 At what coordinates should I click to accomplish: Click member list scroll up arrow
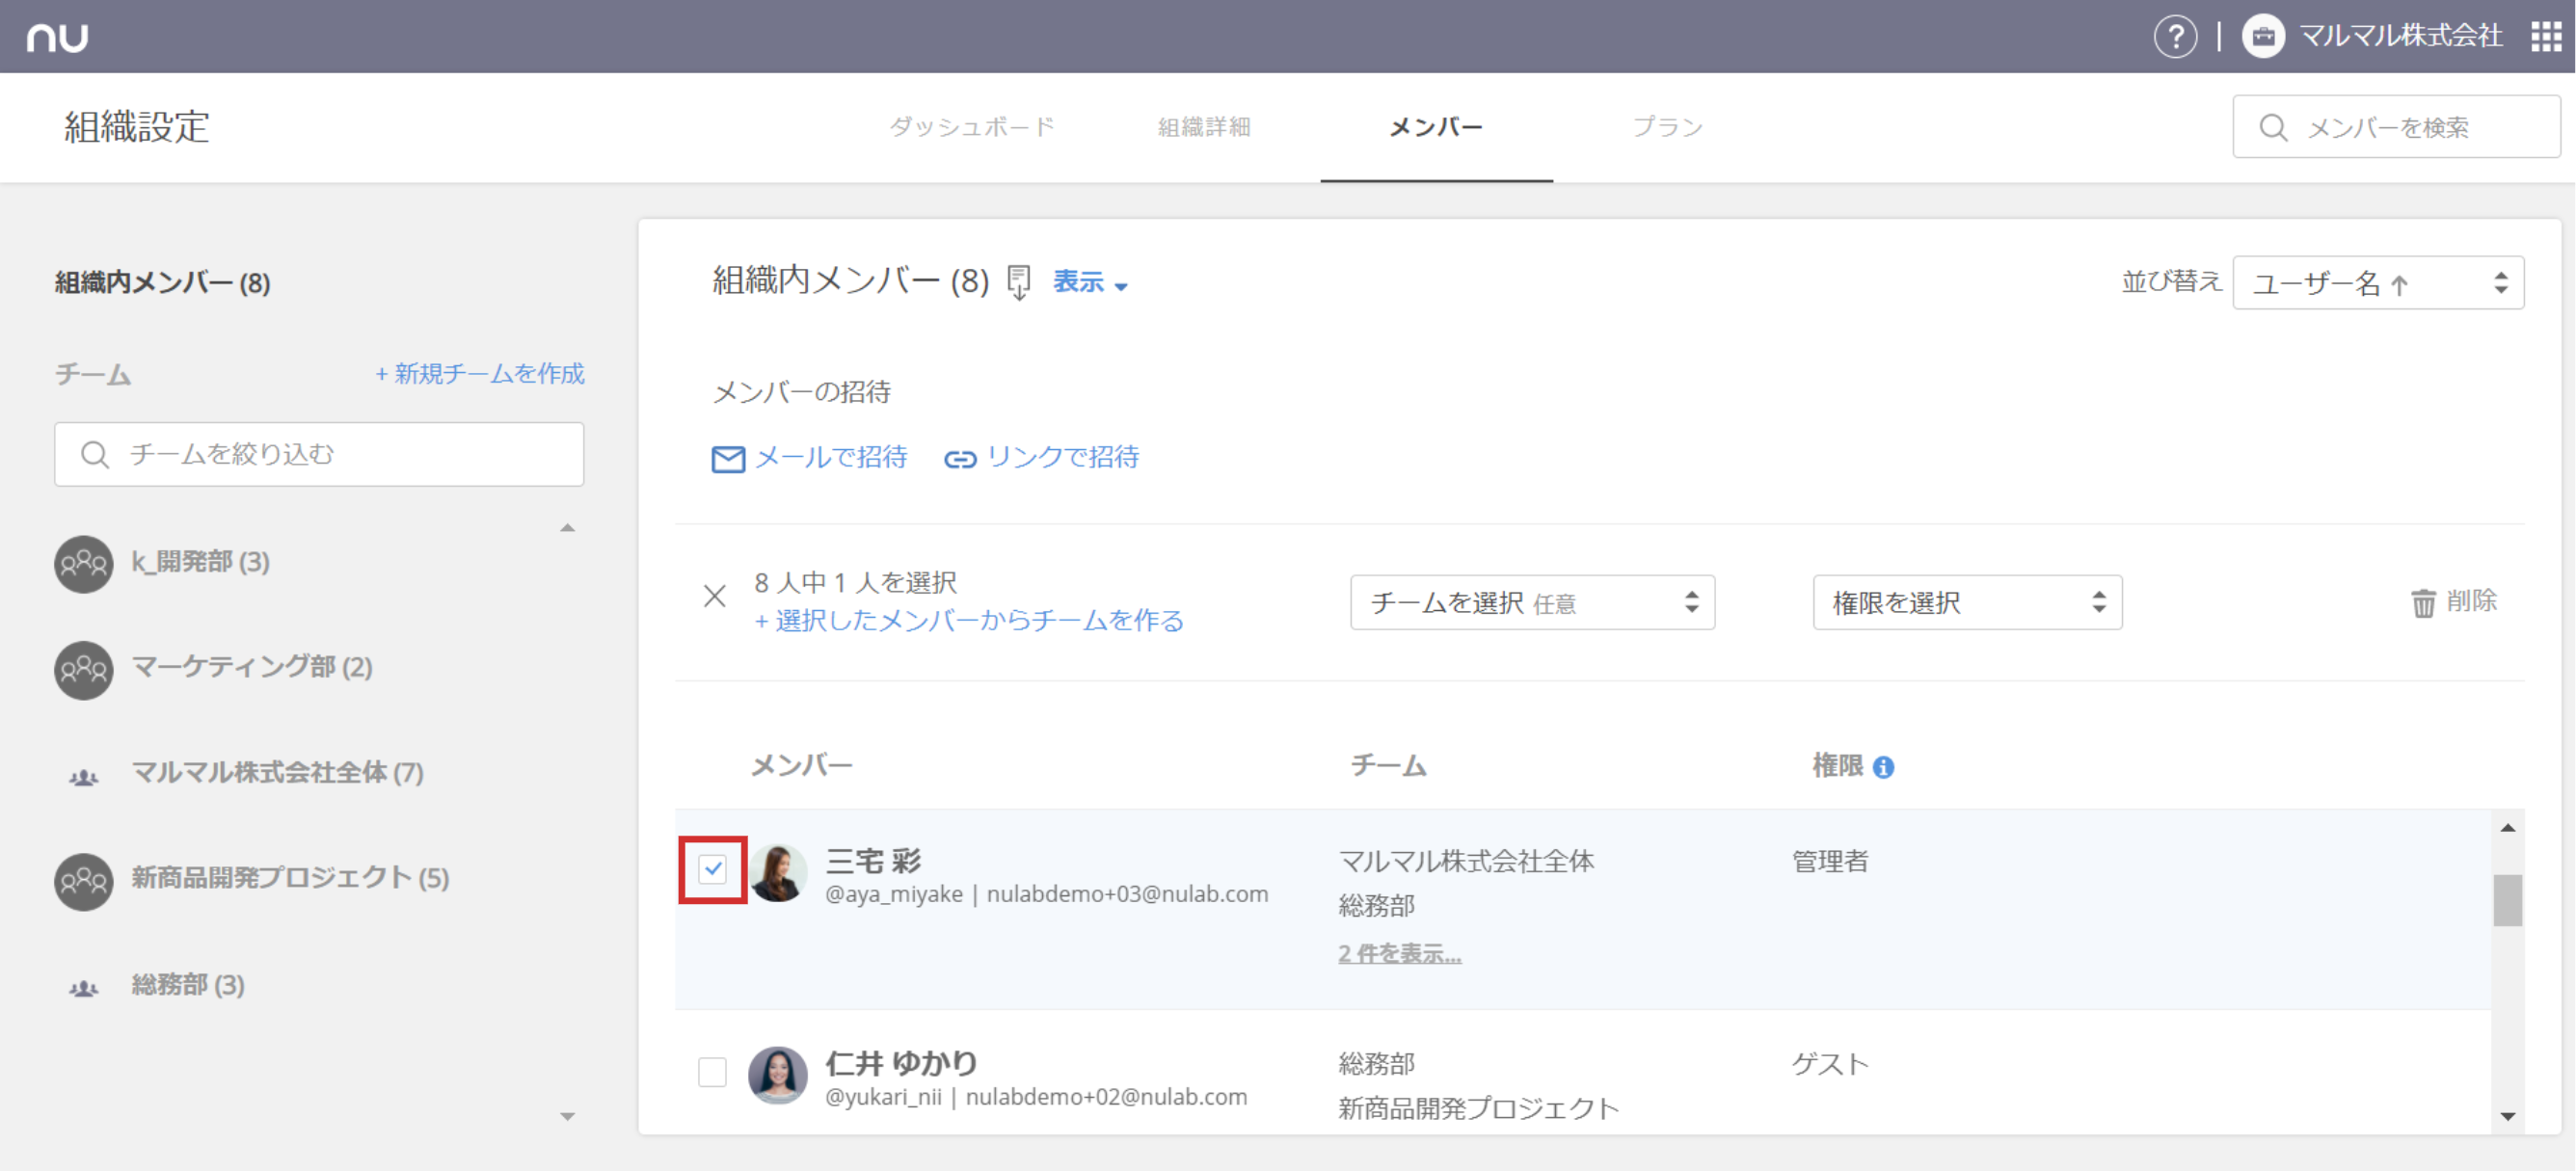2507,827
